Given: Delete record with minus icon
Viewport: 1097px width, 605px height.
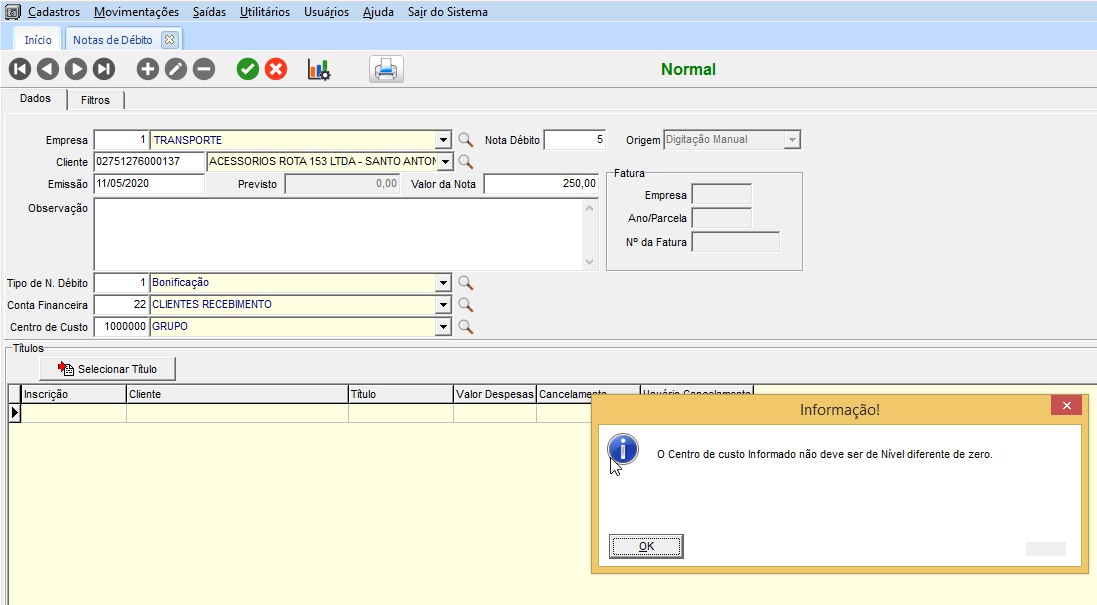Looking at the screenshot, I should click(x=204, y=69).
